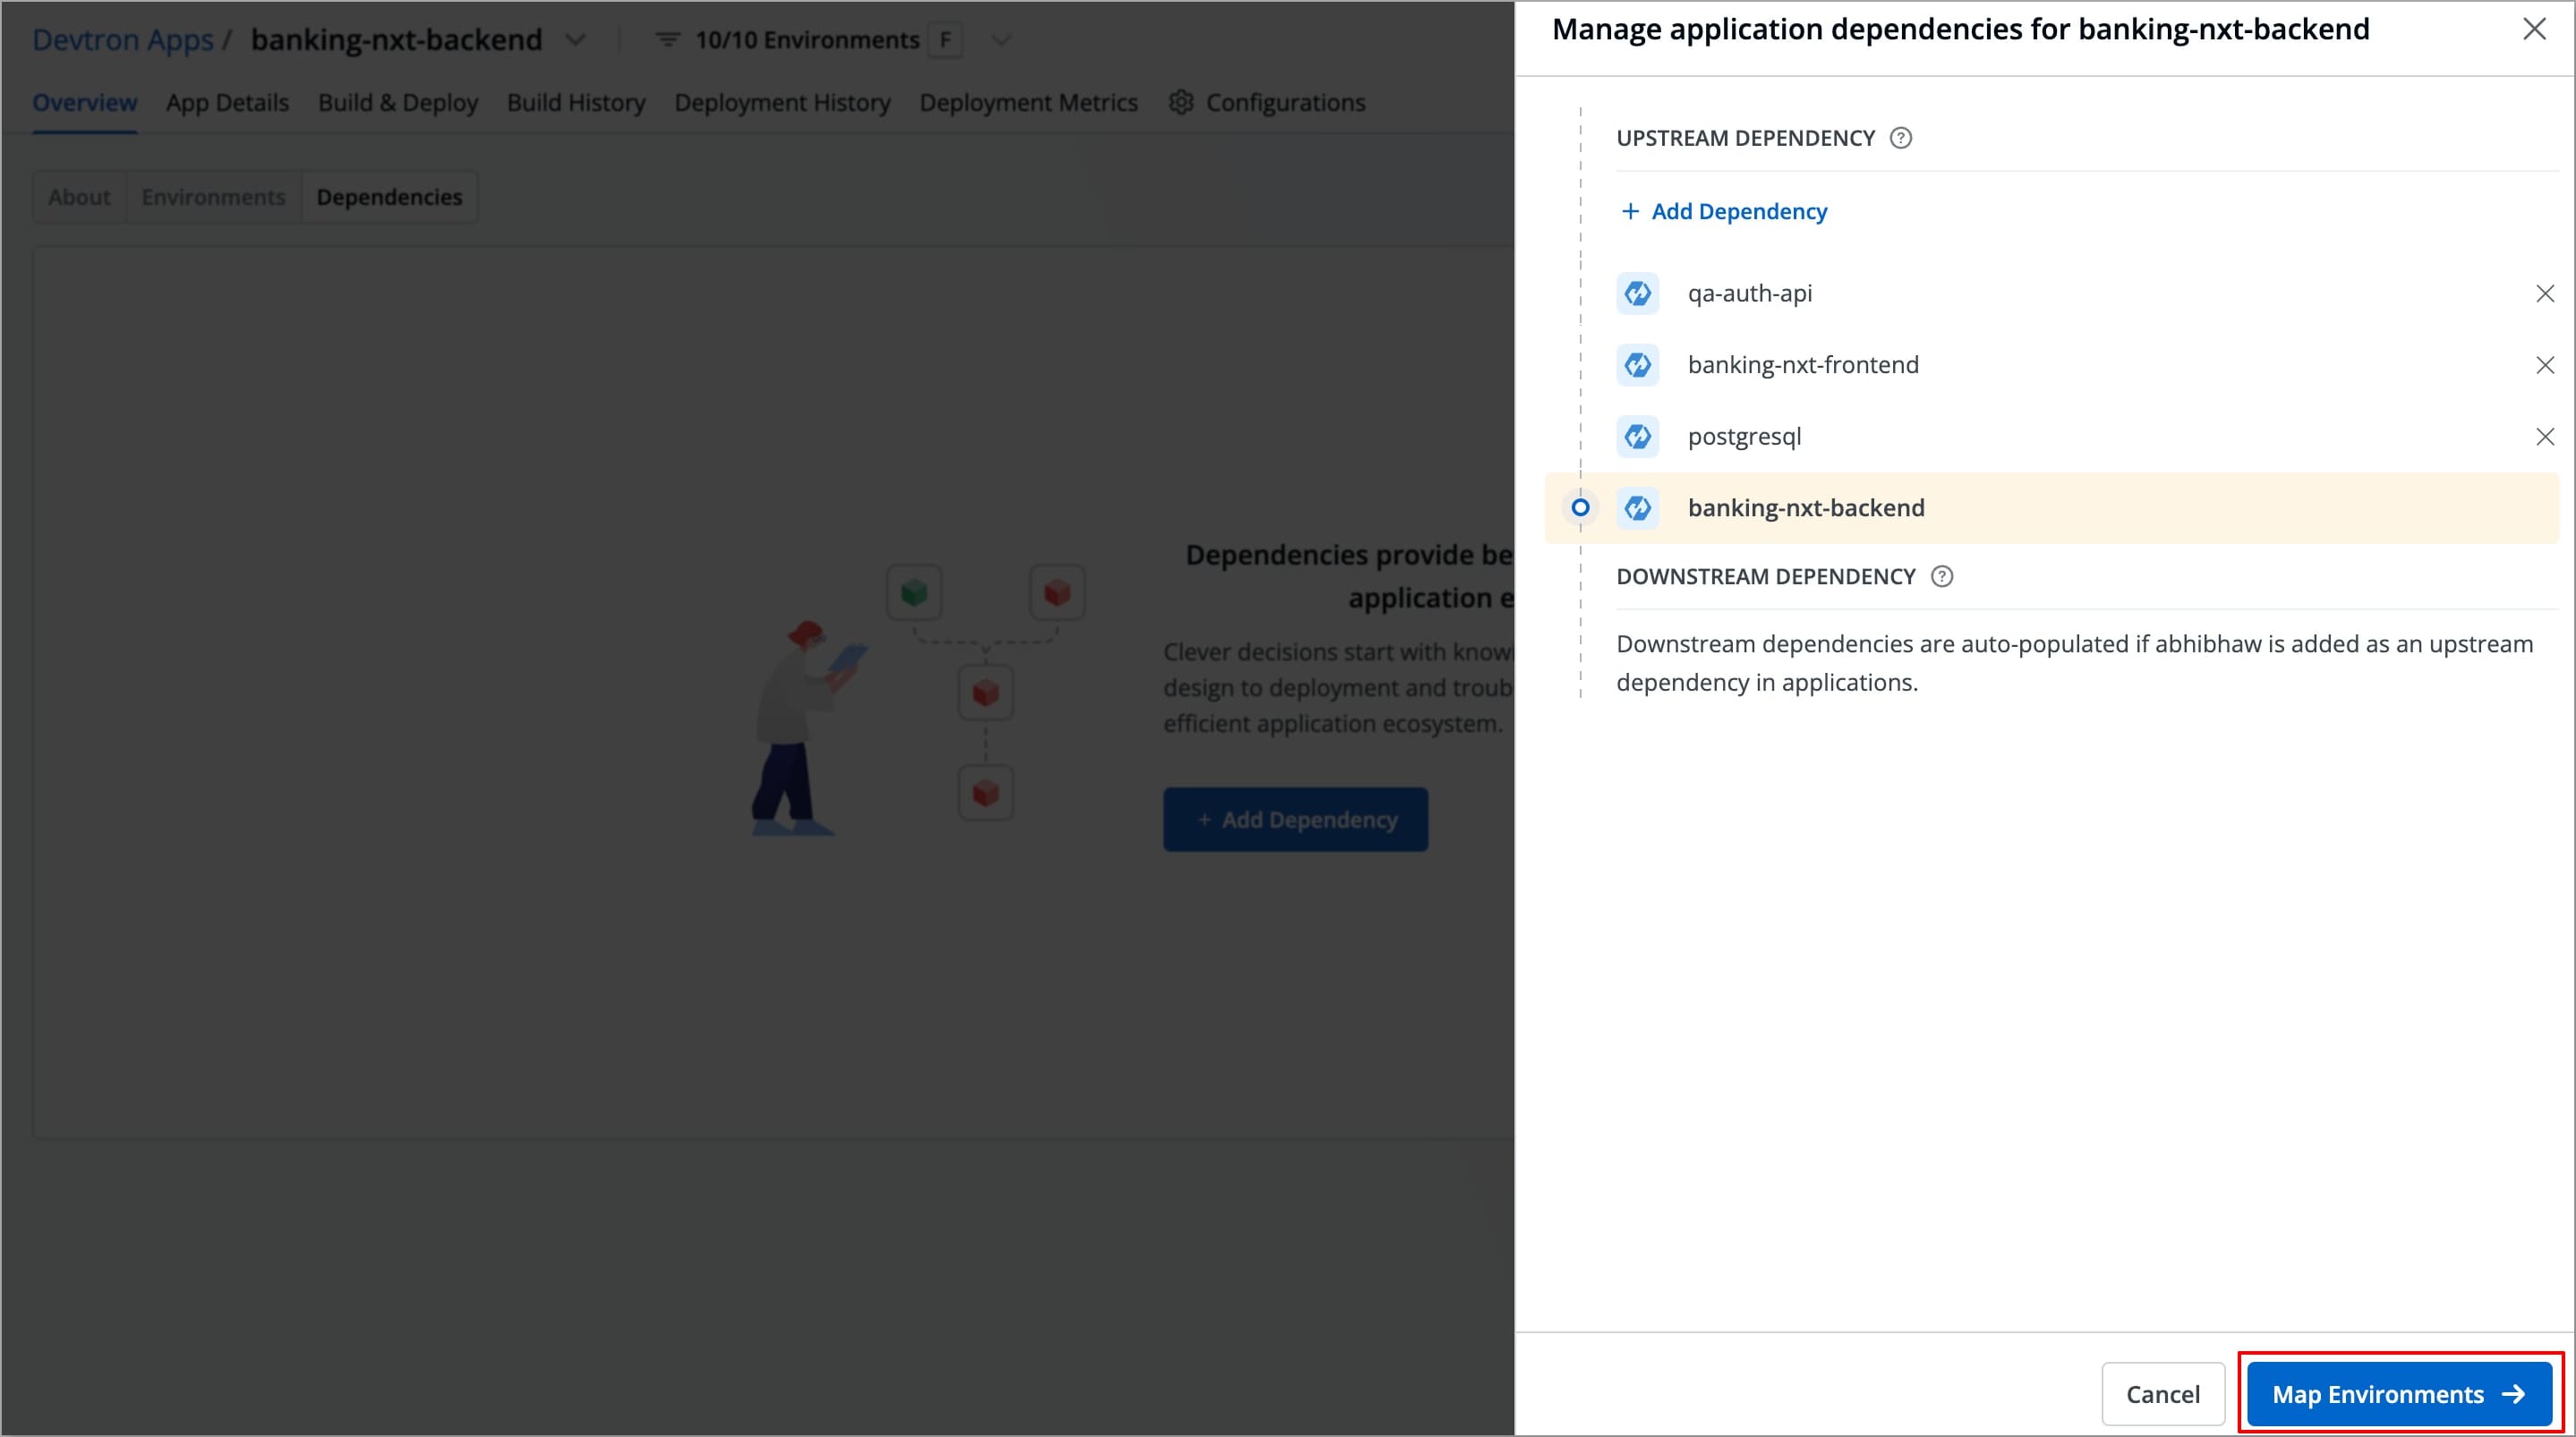
Task: Open Downstream Dependency help tooltip icon
Action: (1941, 576)
